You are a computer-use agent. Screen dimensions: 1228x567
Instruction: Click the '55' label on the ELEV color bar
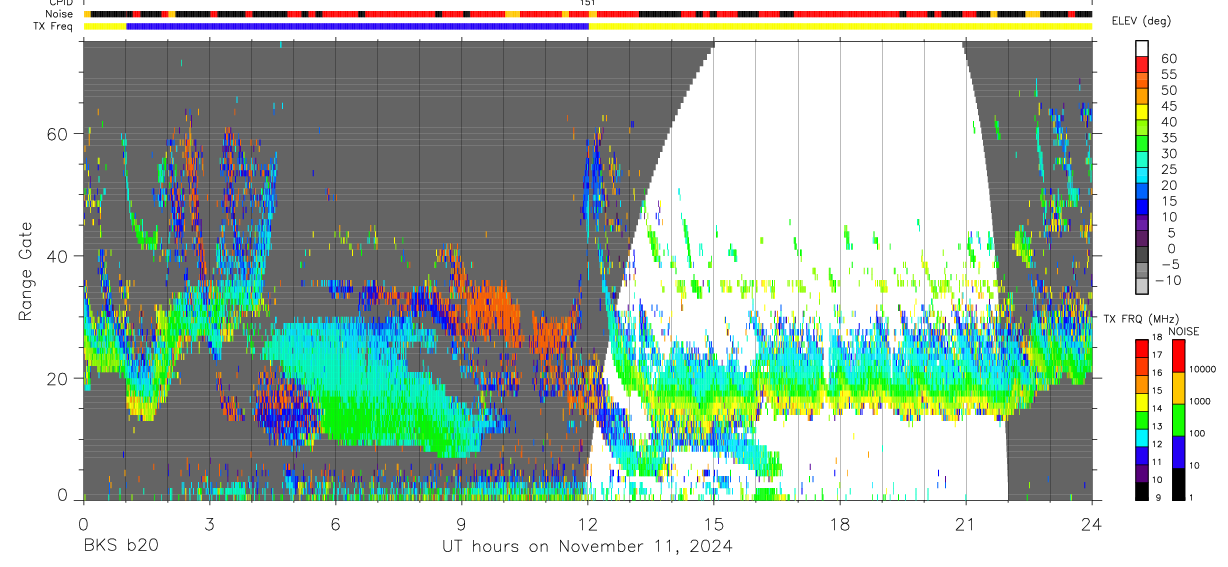pyautogui.click(x=1167, y=74)
